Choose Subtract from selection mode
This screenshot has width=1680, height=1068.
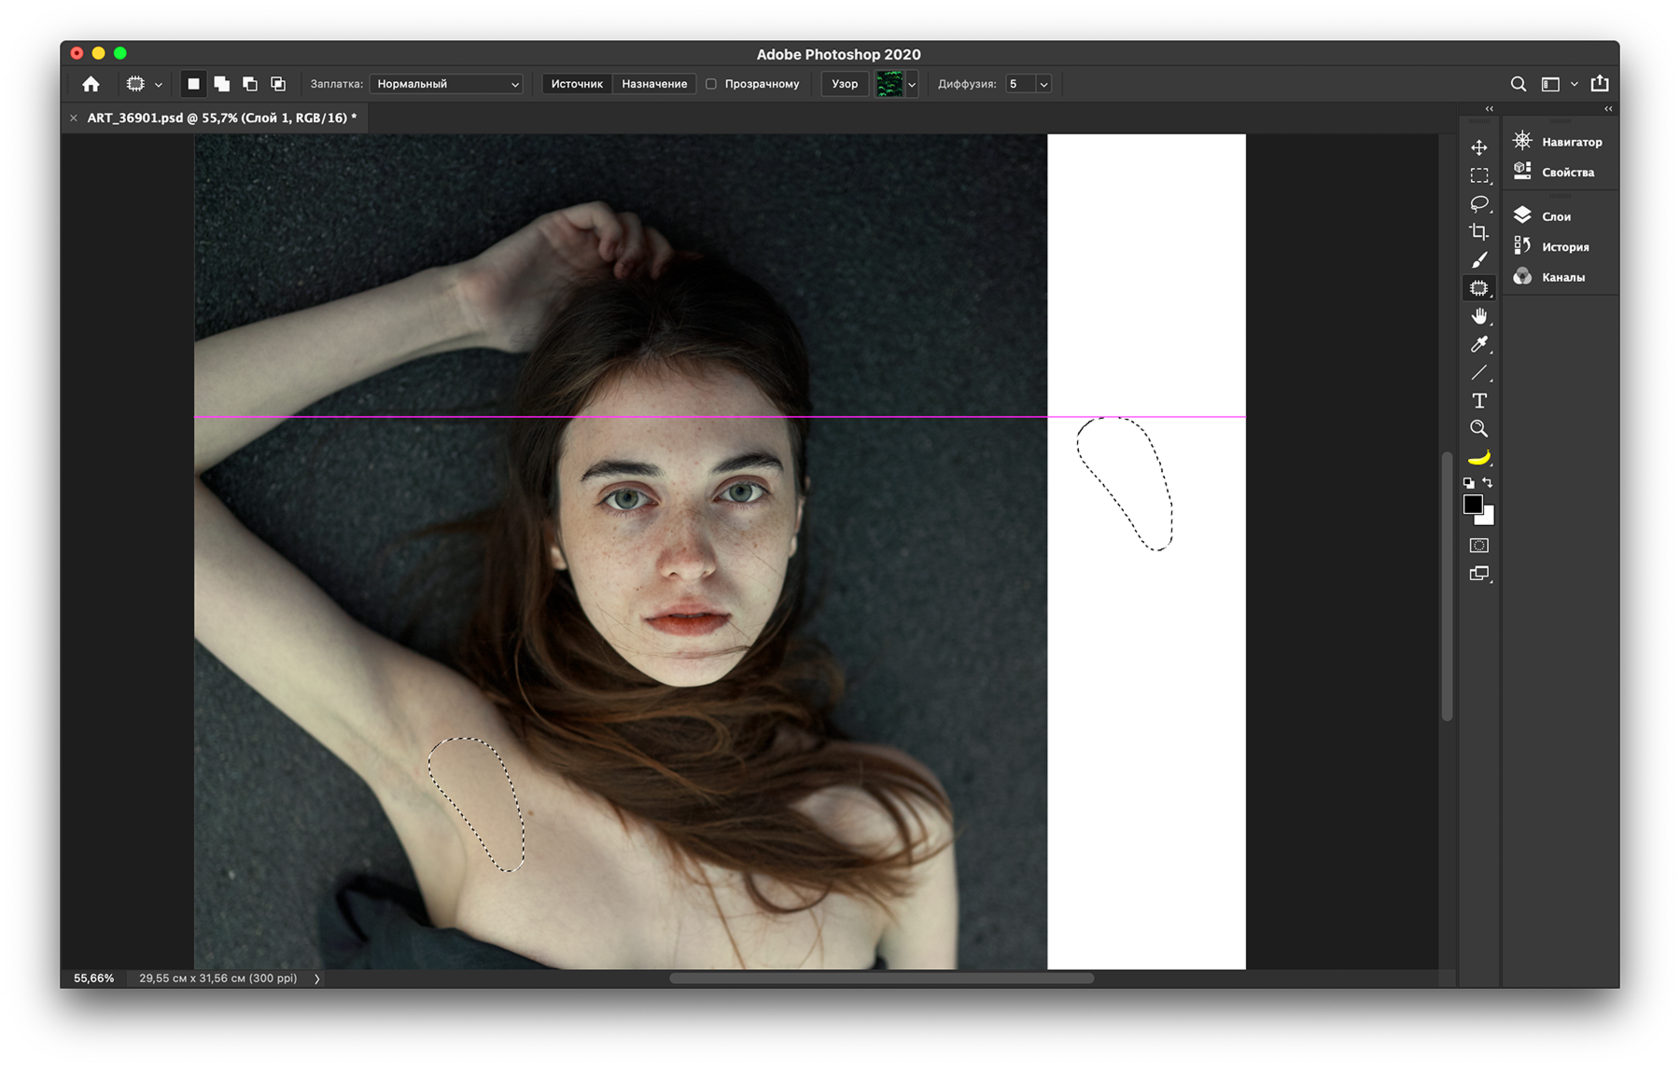pyautogui.click(x=250, y=84)
